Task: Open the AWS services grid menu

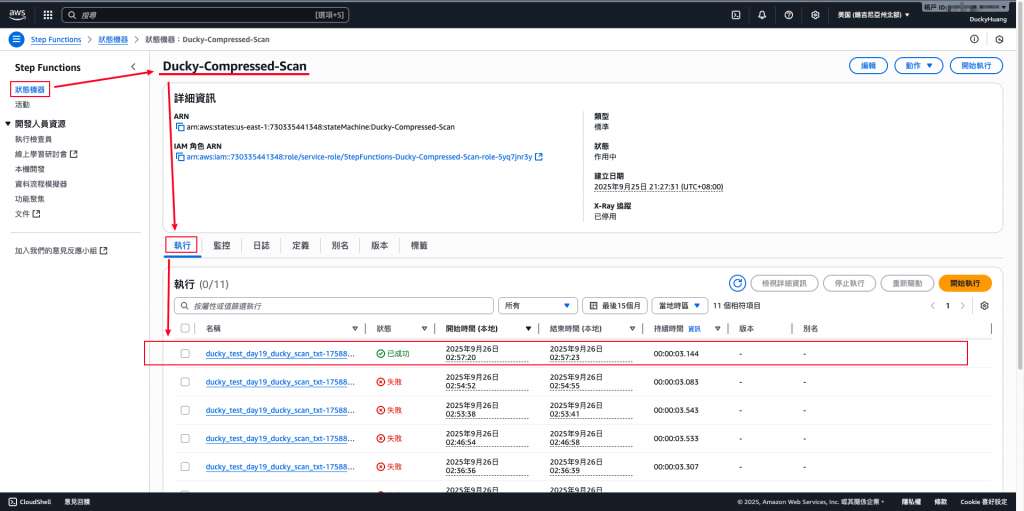Action: click(x=48, y=14)
